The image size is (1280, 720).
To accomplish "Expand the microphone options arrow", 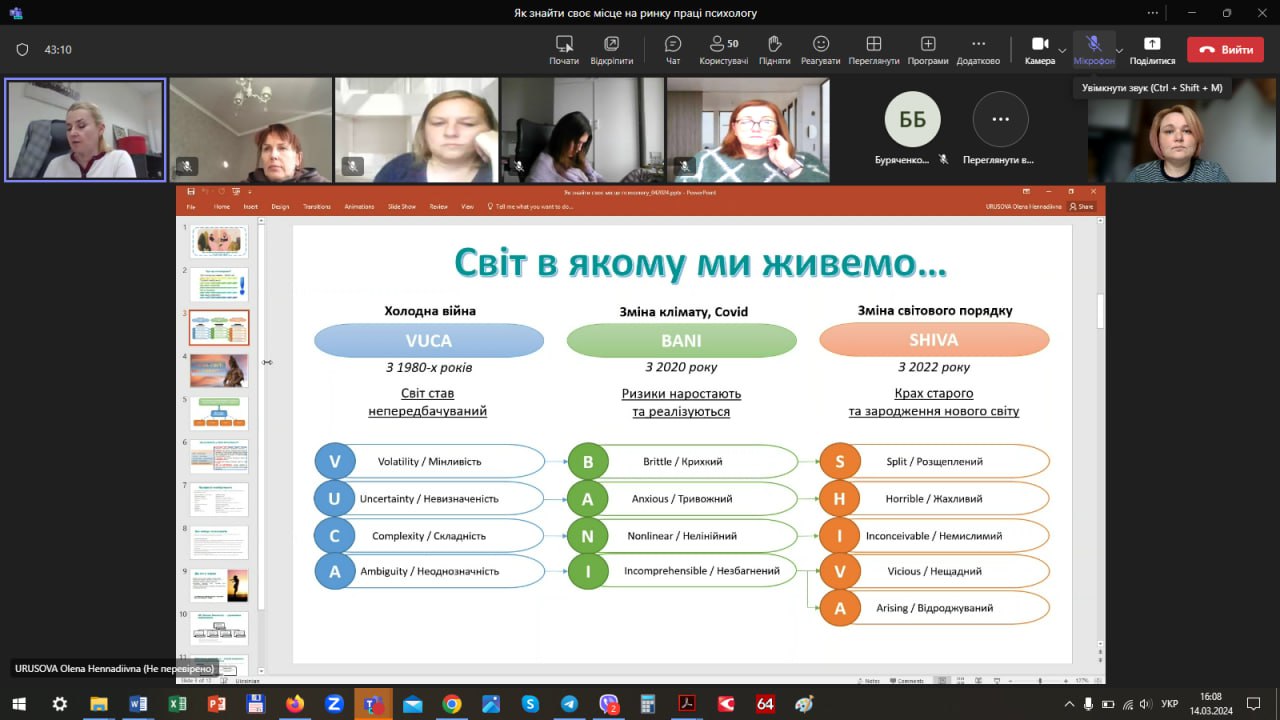I will click(x=1119, y=50).
